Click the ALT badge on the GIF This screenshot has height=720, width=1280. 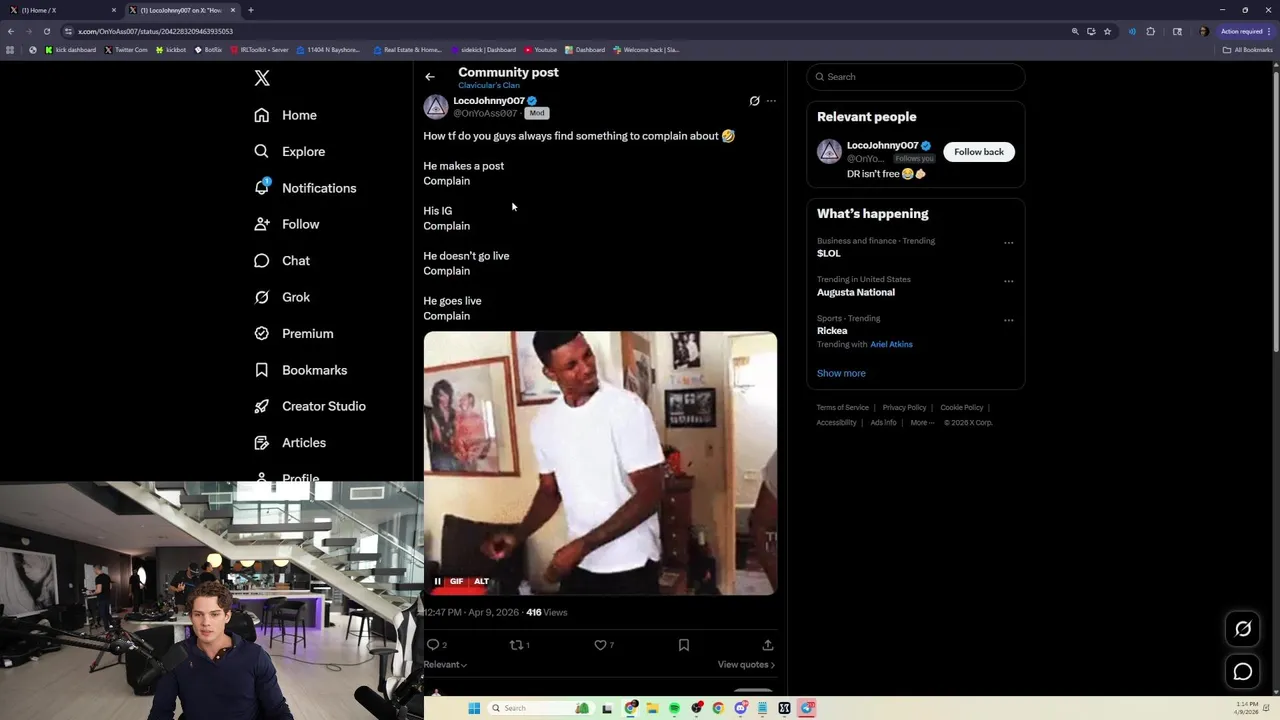pos(481,581)
